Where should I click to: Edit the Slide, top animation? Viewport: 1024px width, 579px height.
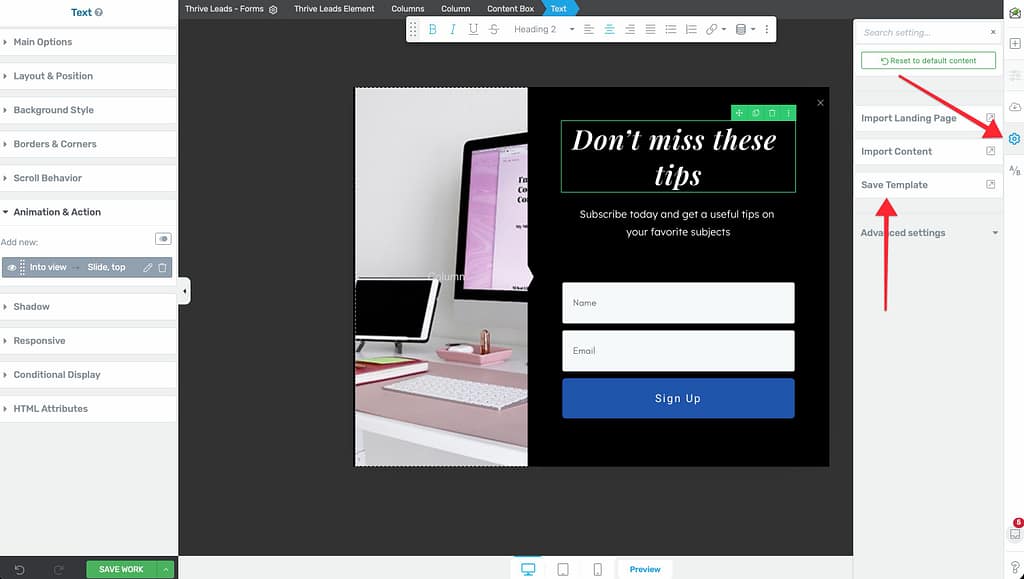tap(147, 268)
